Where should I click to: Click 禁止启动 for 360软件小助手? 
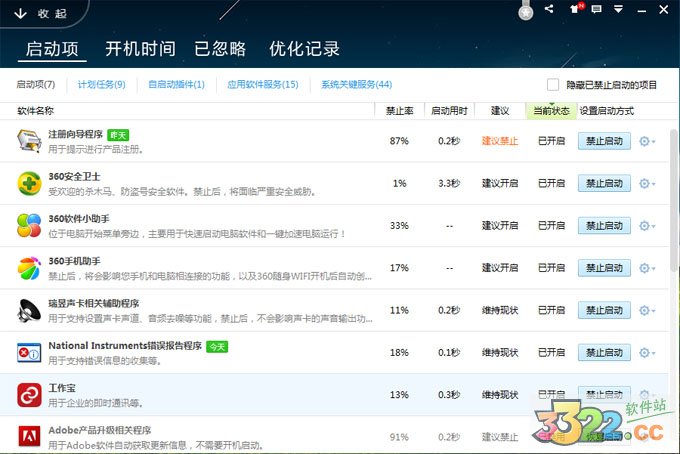coord(604,226)
